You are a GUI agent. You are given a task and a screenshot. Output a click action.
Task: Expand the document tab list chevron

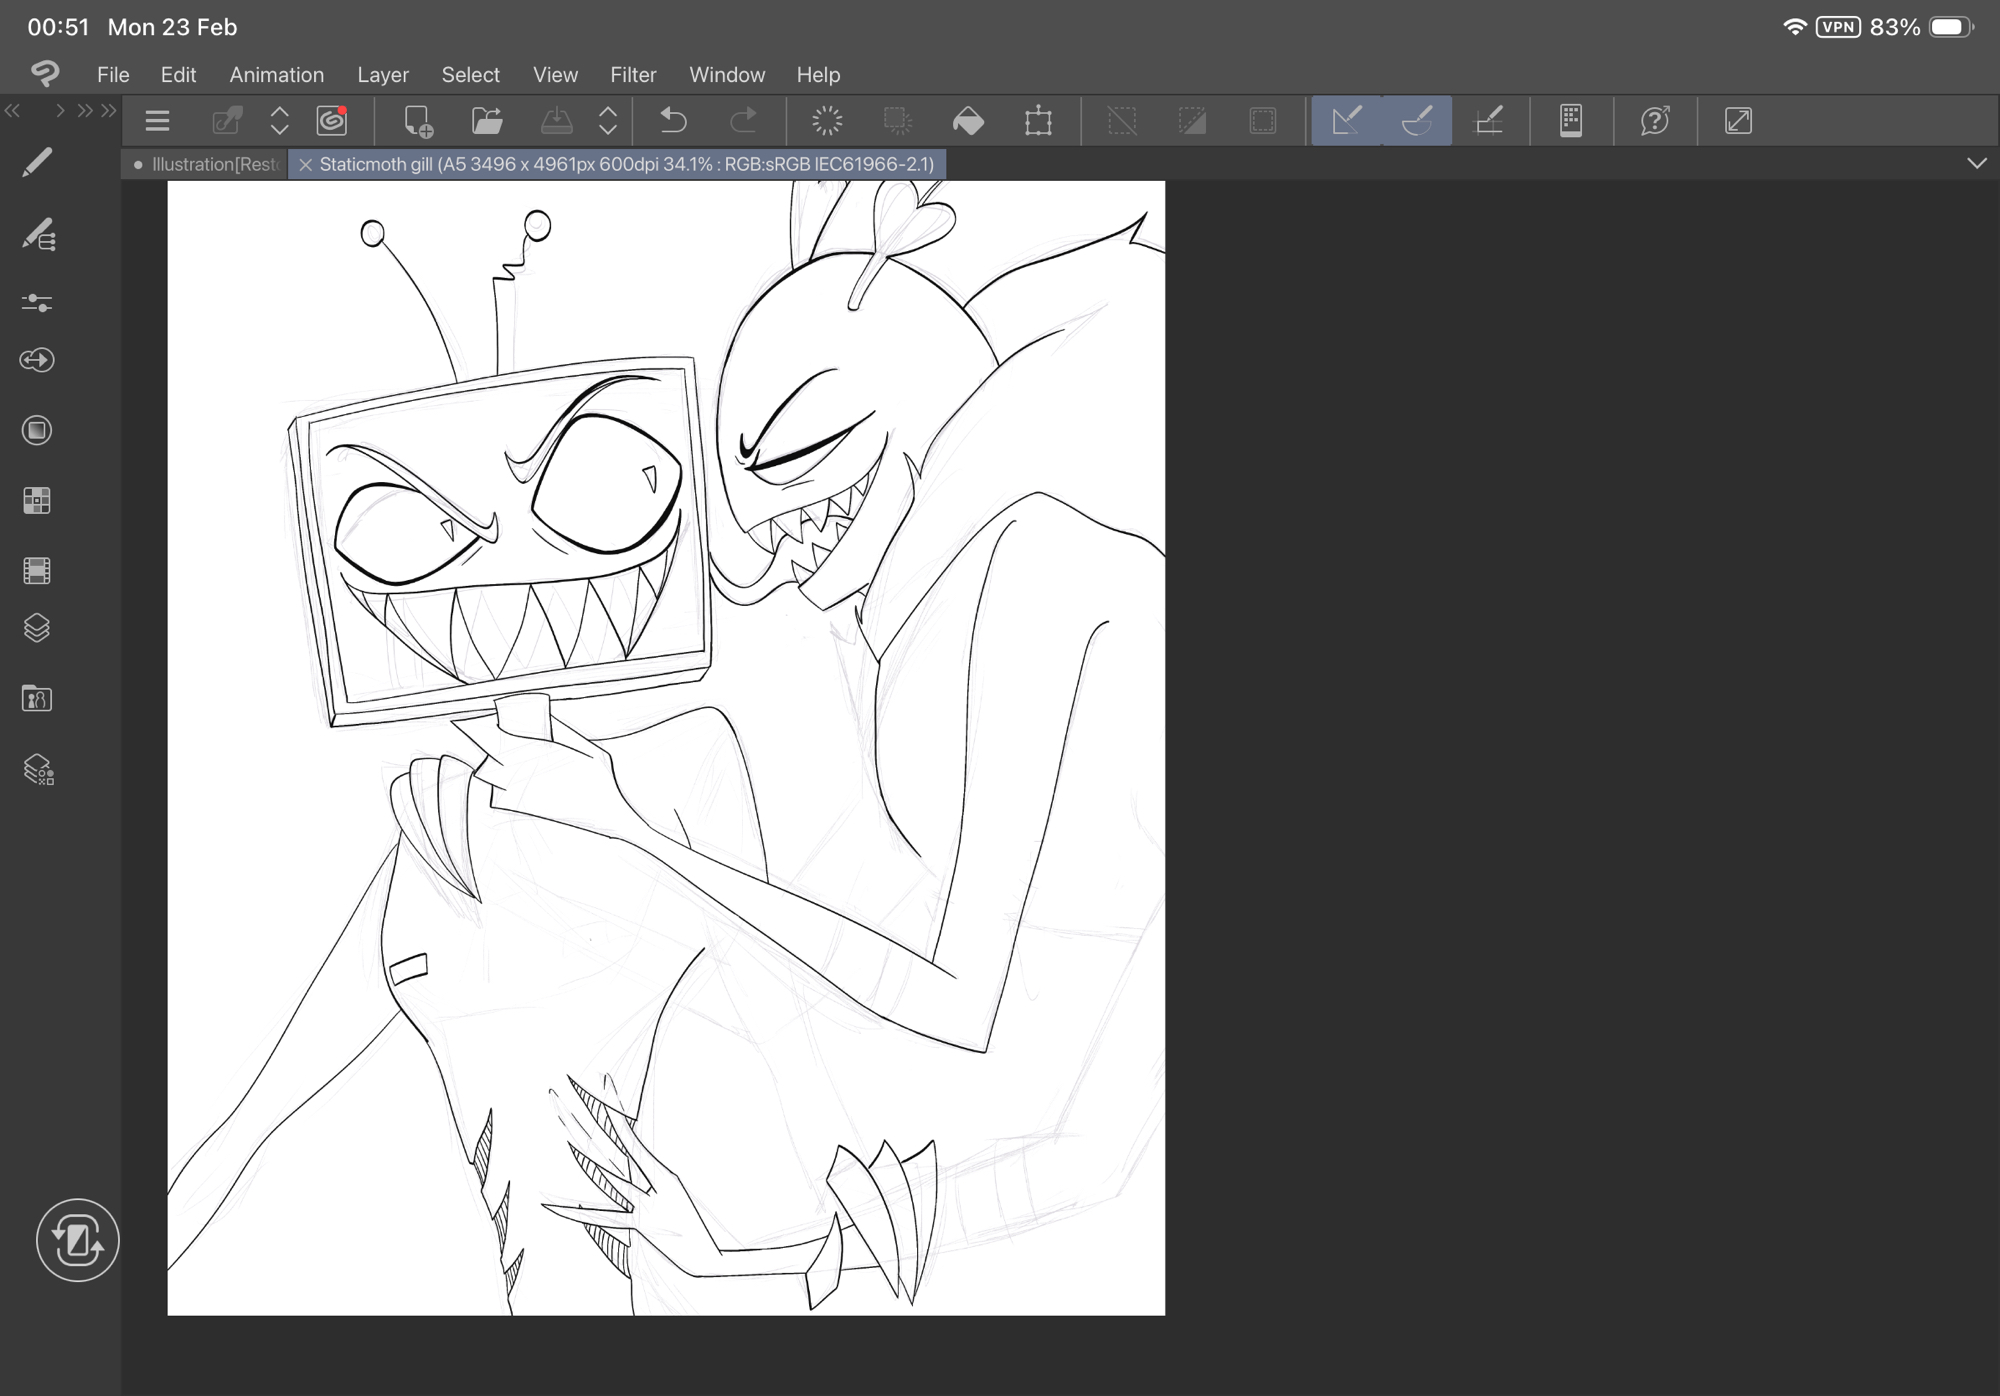(1976, 163)
